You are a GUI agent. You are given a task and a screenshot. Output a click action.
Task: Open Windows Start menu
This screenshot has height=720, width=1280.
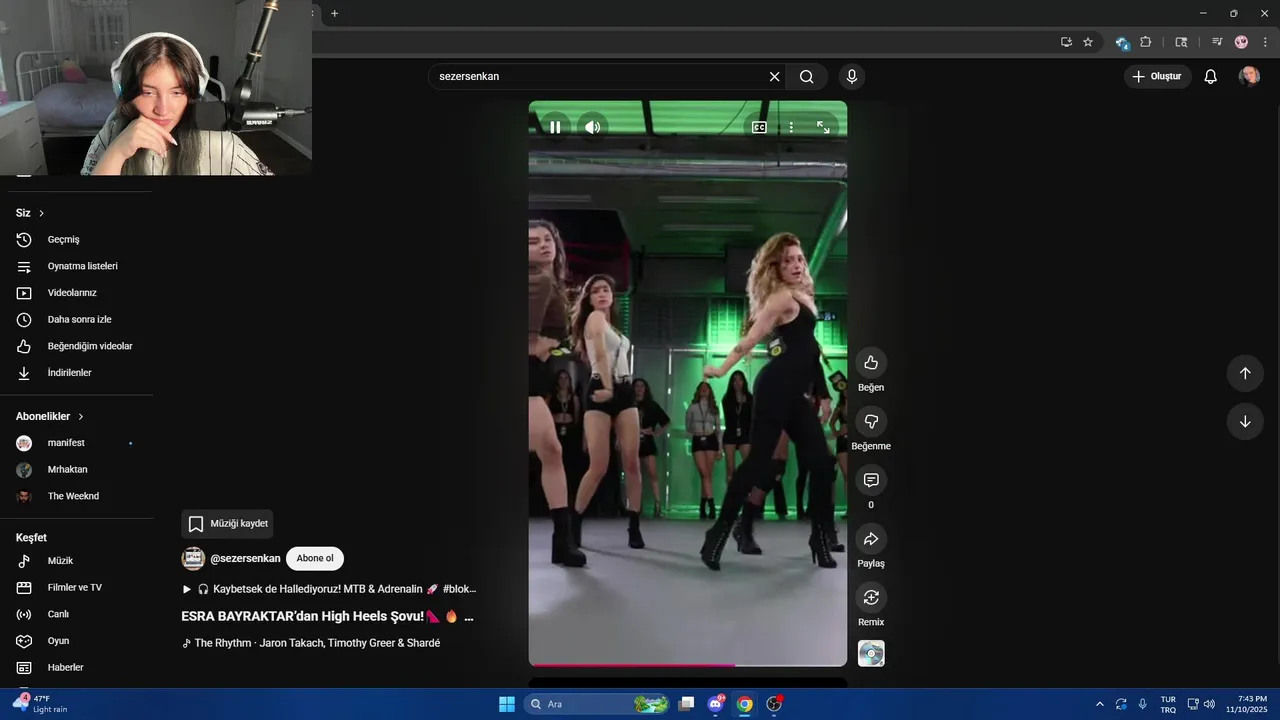pos(507,704)
